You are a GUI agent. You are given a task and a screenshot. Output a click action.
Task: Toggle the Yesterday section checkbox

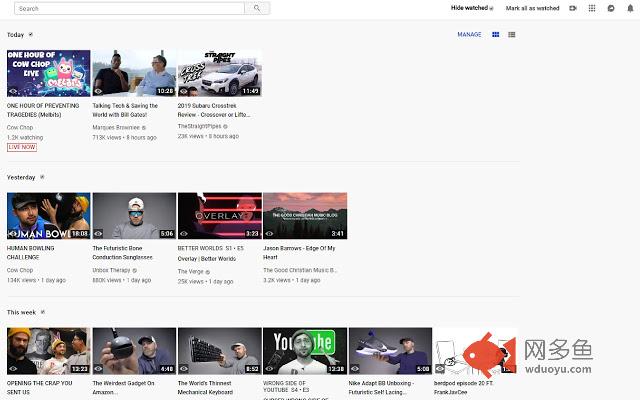click(42, 177)
